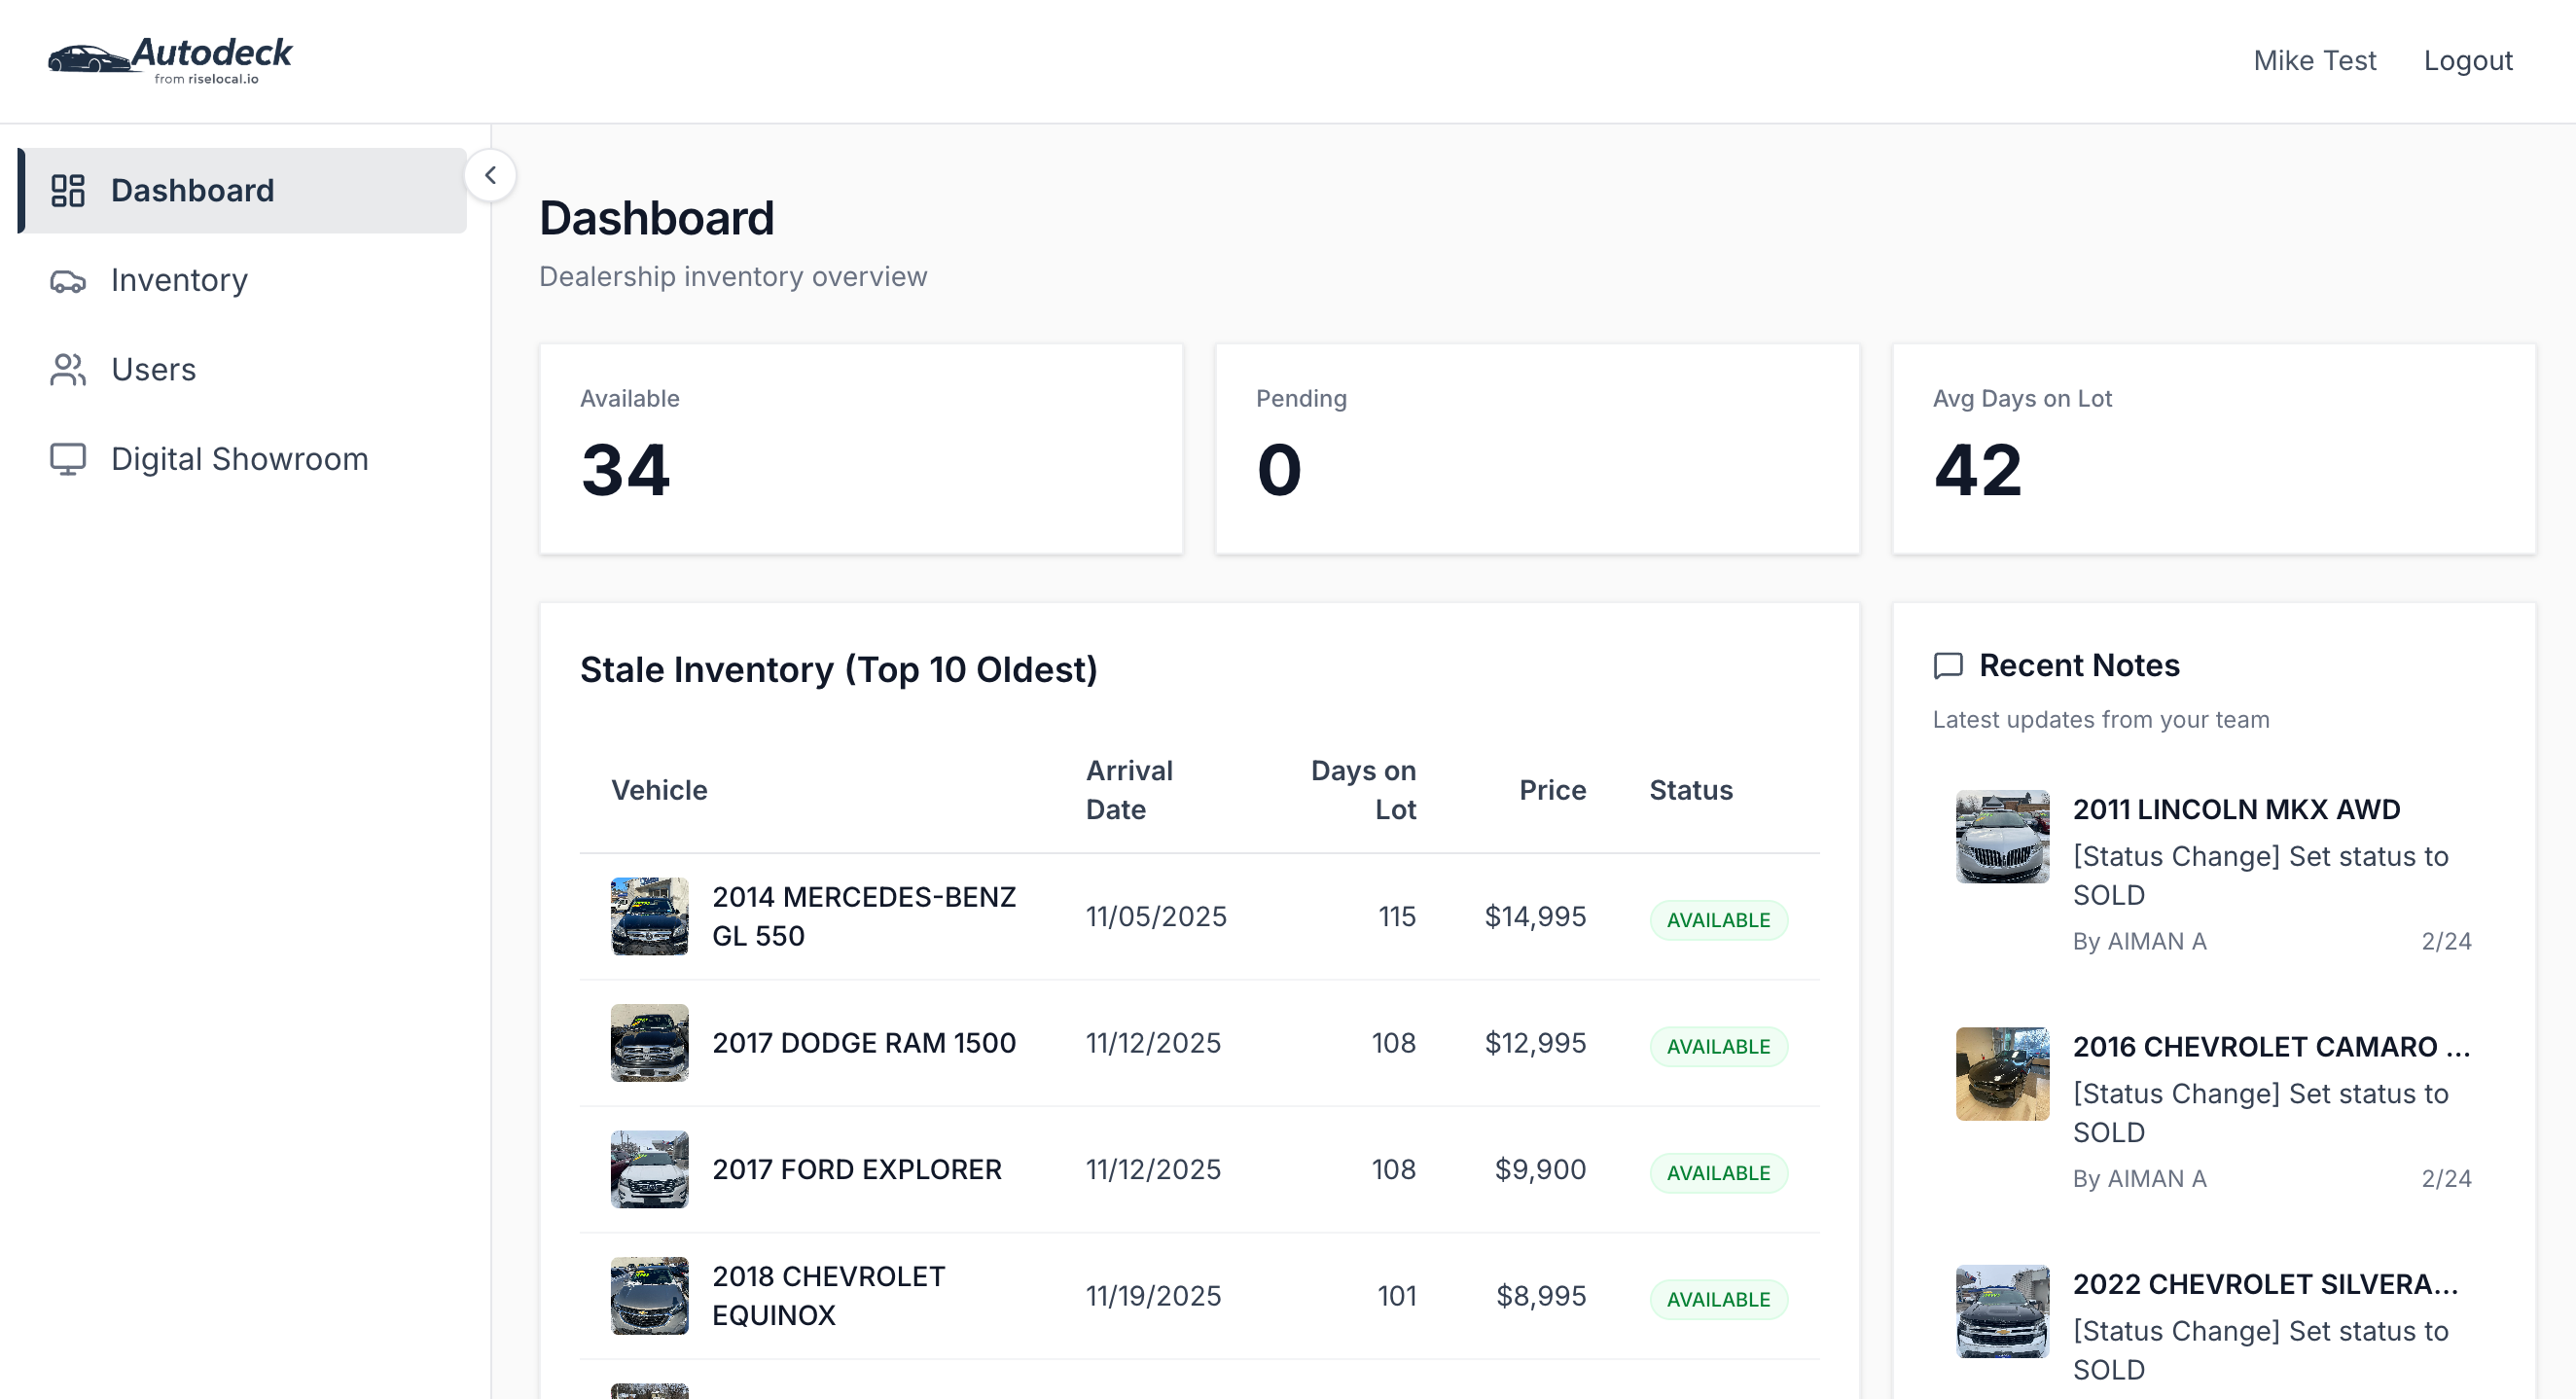Toggle the AVAILABLE badge on the Ford Explorer

click(x=1718, y=1172)
